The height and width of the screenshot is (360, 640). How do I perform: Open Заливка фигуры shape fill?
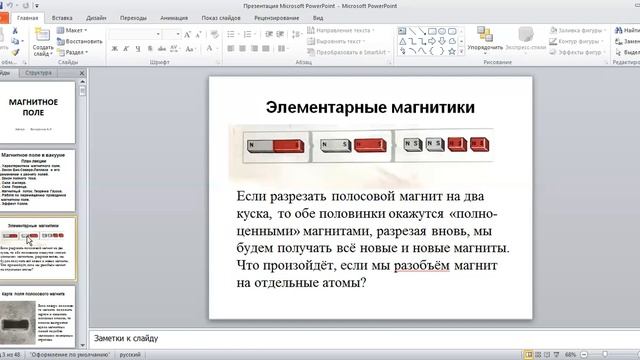[578, 30]
